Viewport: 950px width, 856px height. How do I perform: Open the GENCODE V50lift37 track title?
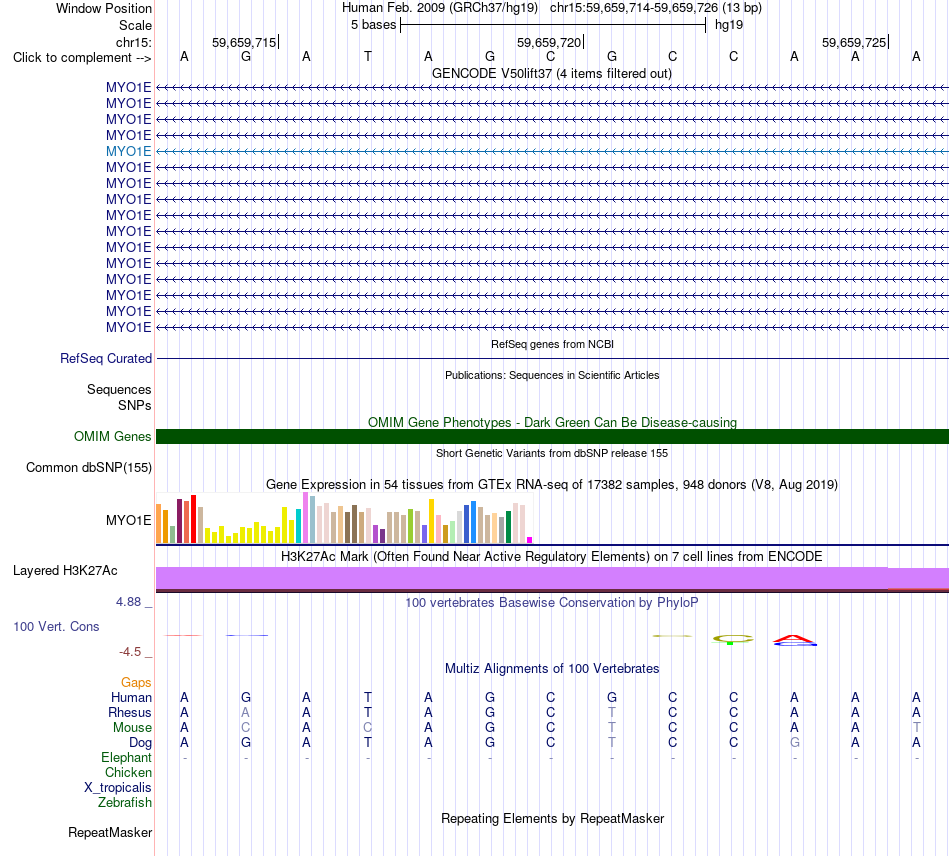(x=551, y=74)
